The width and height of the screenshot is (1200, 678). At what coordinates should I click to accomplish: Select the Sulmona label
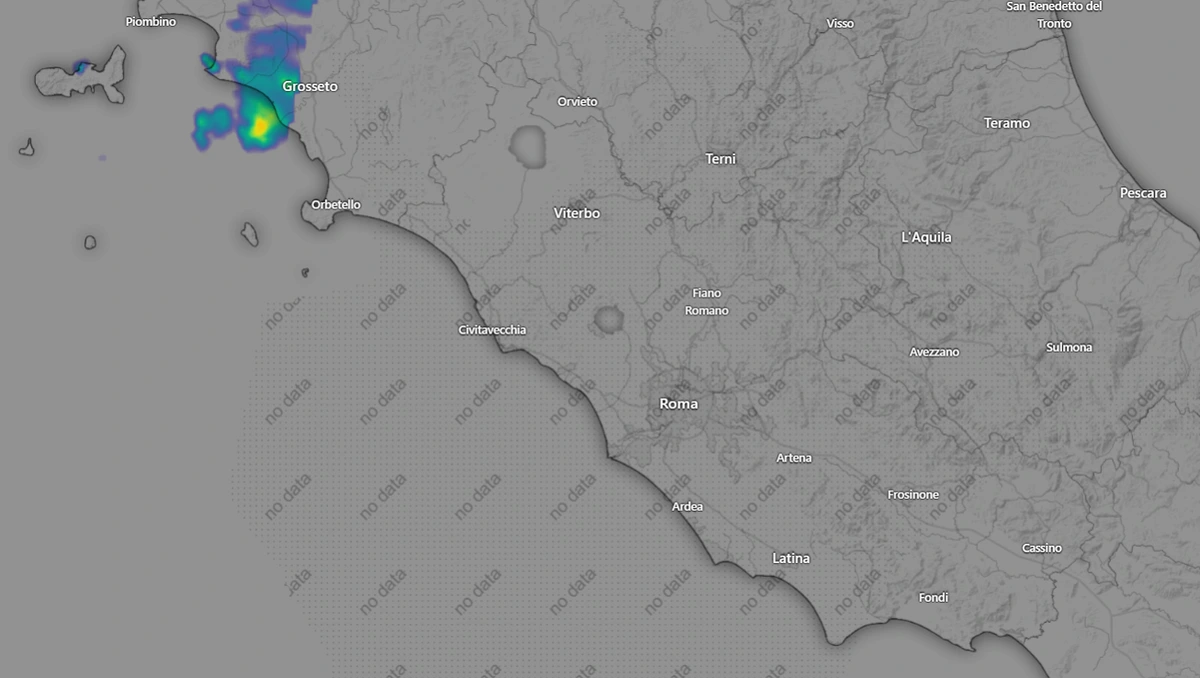click(1068, 347)
